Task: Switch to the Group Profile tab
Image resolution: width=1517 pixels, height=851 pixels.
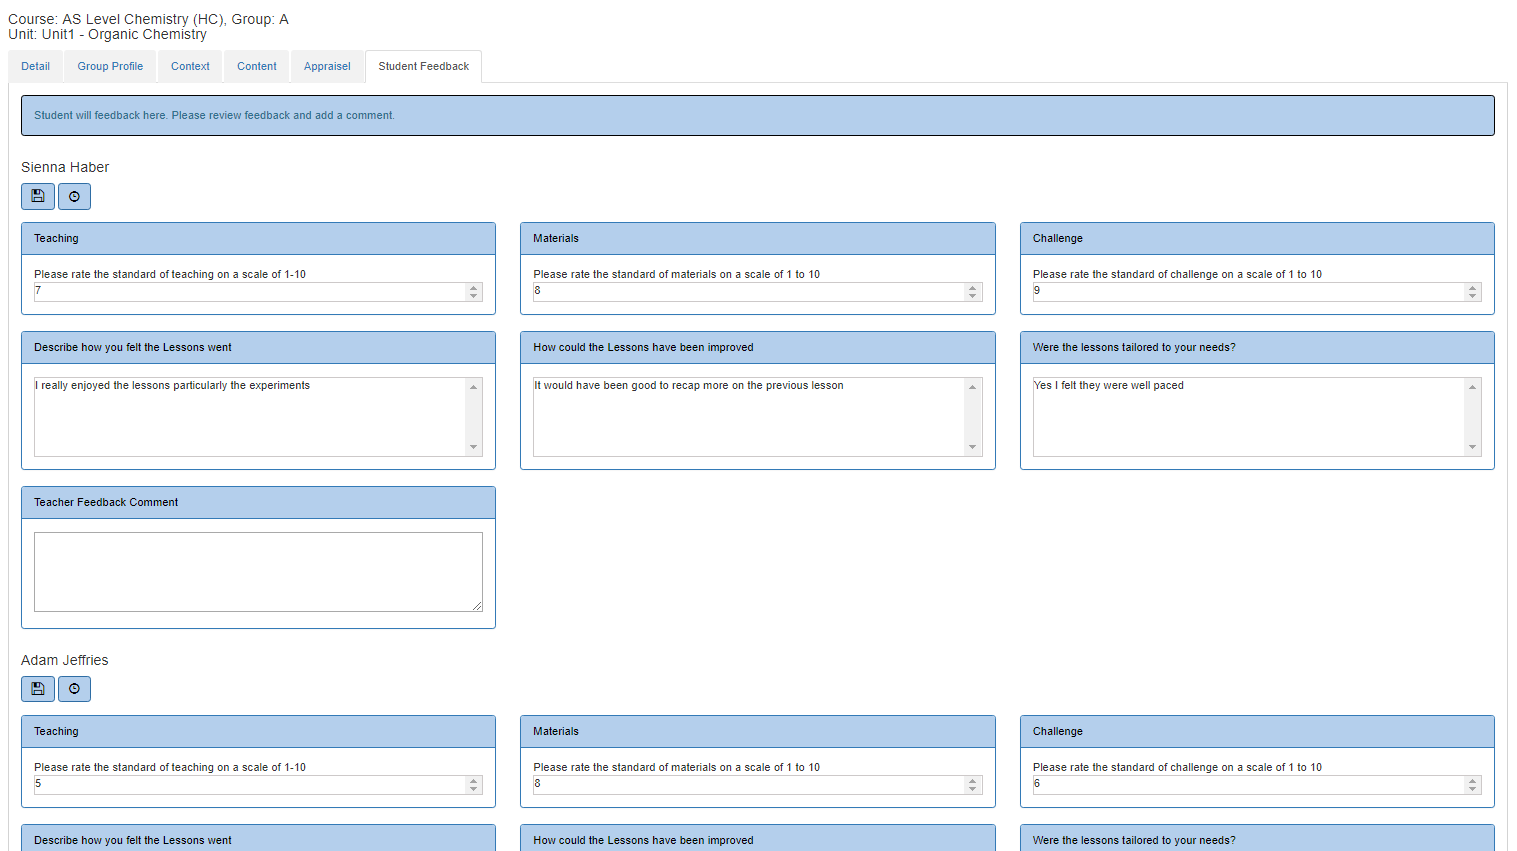Action: tap(110, 66)
